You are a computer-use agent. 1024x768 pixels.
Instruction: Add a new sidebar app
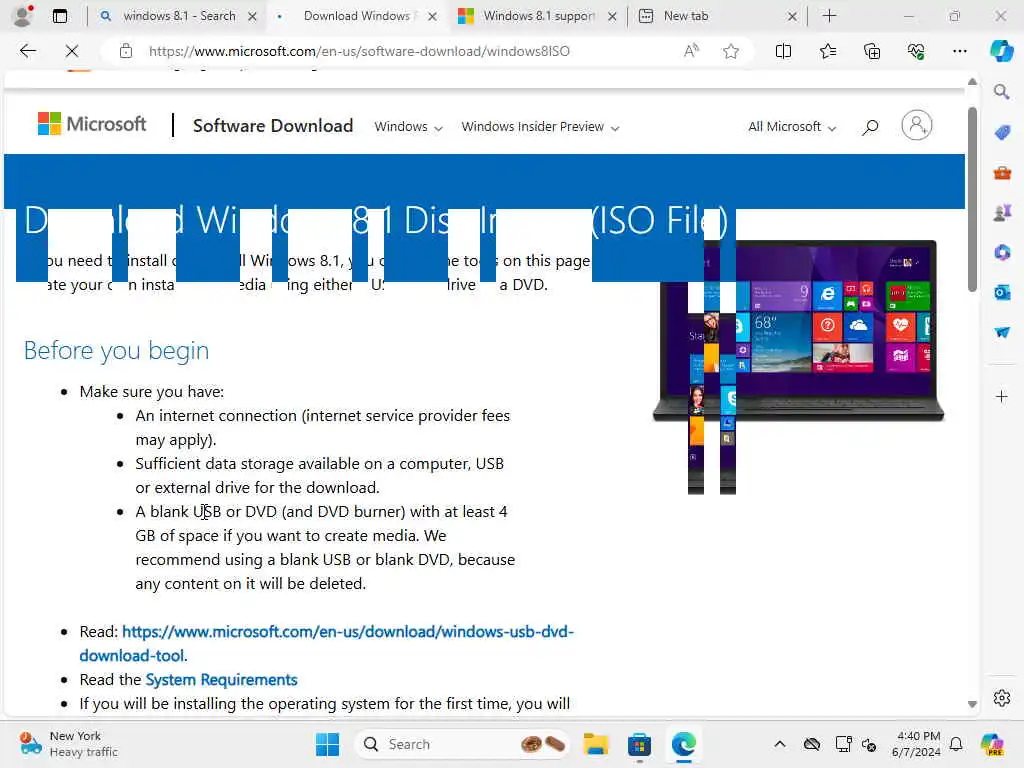point(1002,396)
